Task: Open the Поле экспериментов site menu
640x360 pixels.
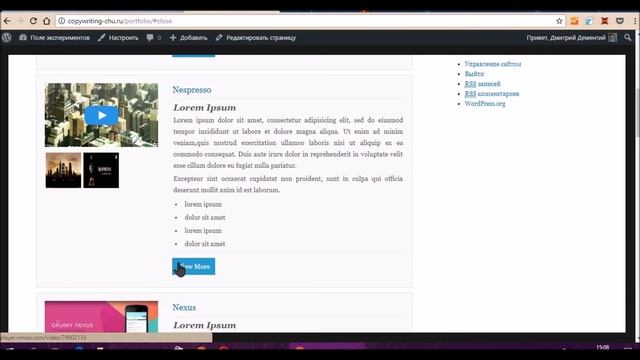Action: point(55,38)
